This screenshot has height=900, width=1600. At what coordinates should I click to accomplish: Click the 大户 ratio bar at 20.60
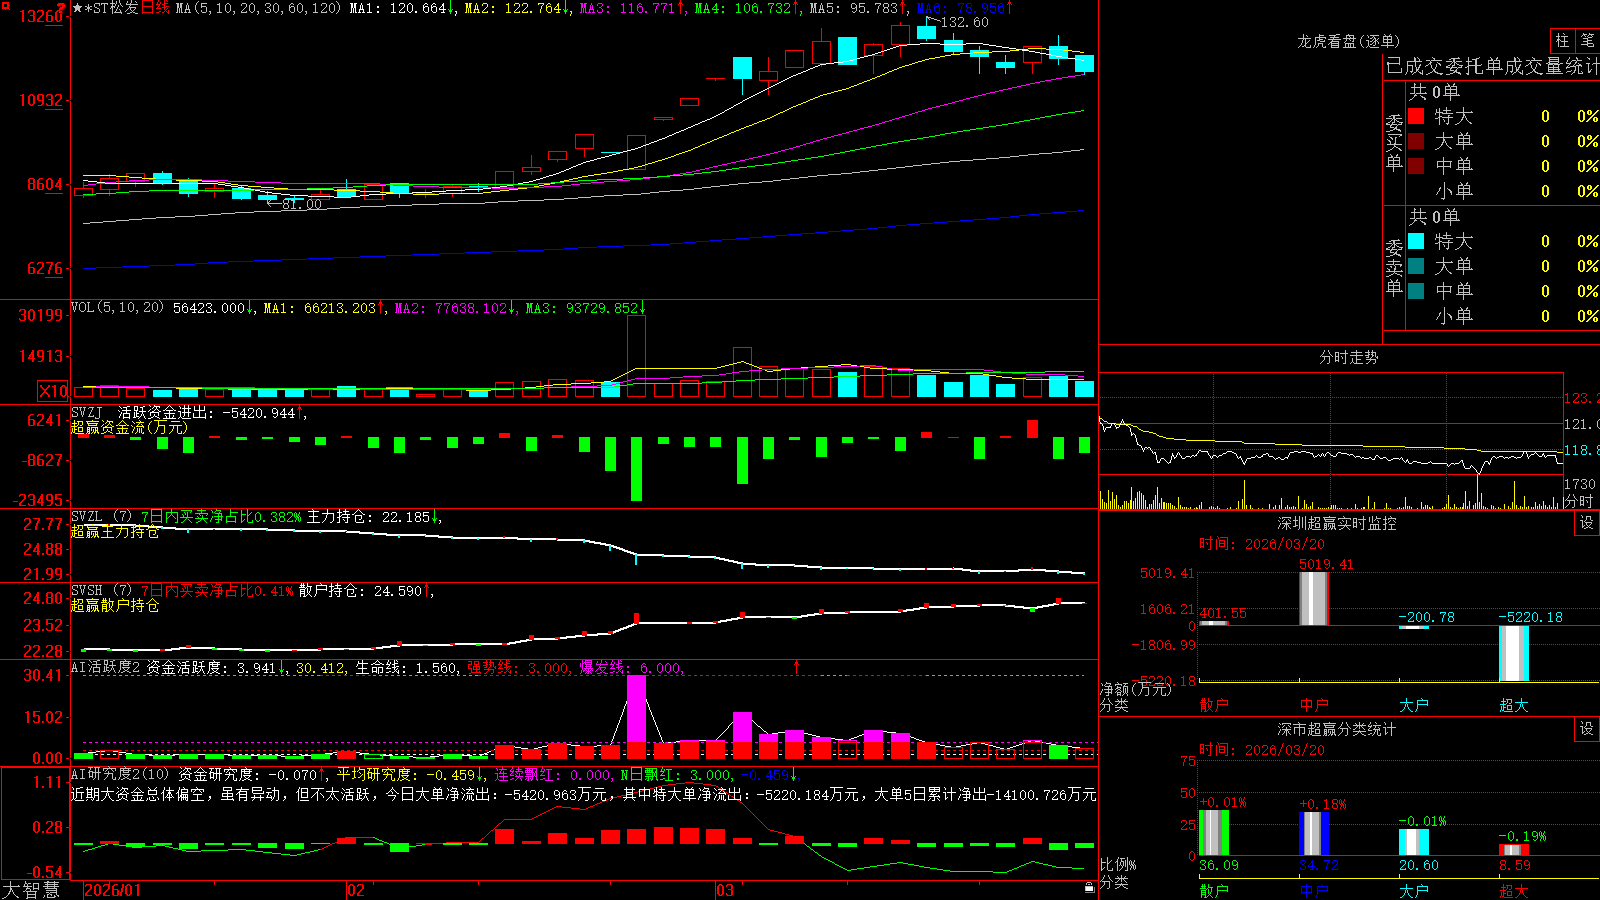point(1414,842)
